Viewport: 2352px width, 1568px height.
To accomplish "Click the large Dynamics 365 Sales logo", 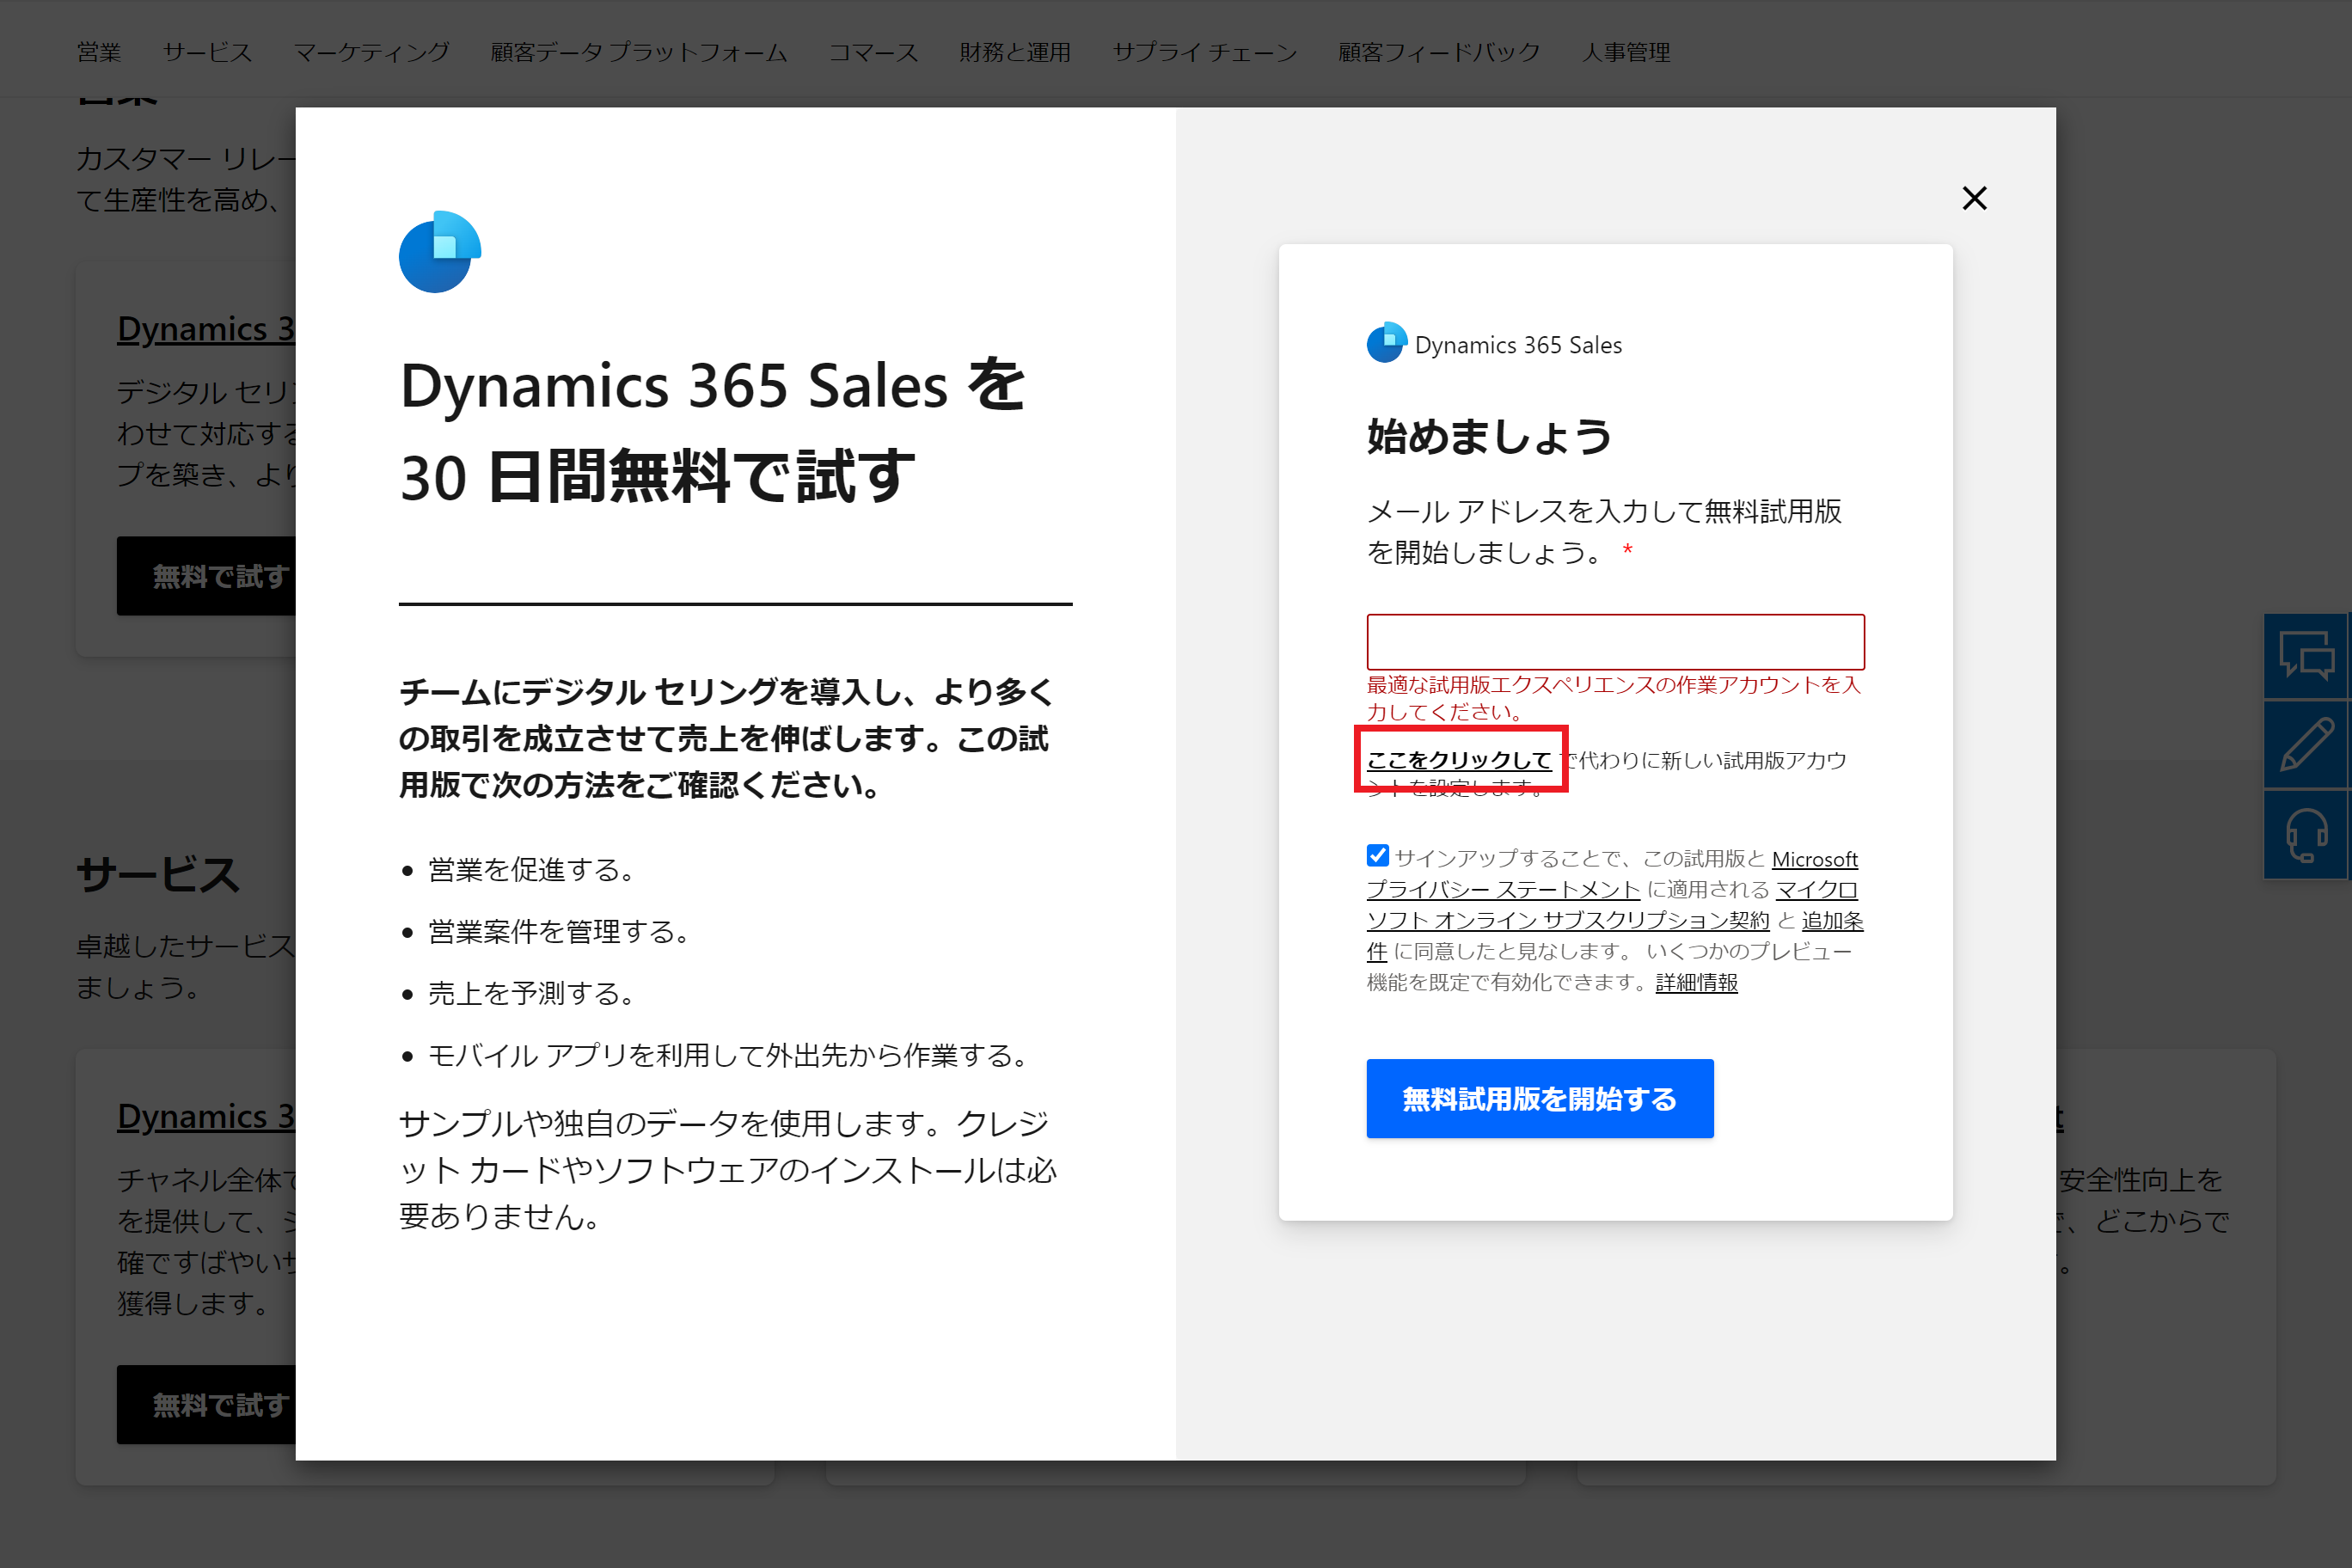I will pyautogui.click(x=440, y=251).
